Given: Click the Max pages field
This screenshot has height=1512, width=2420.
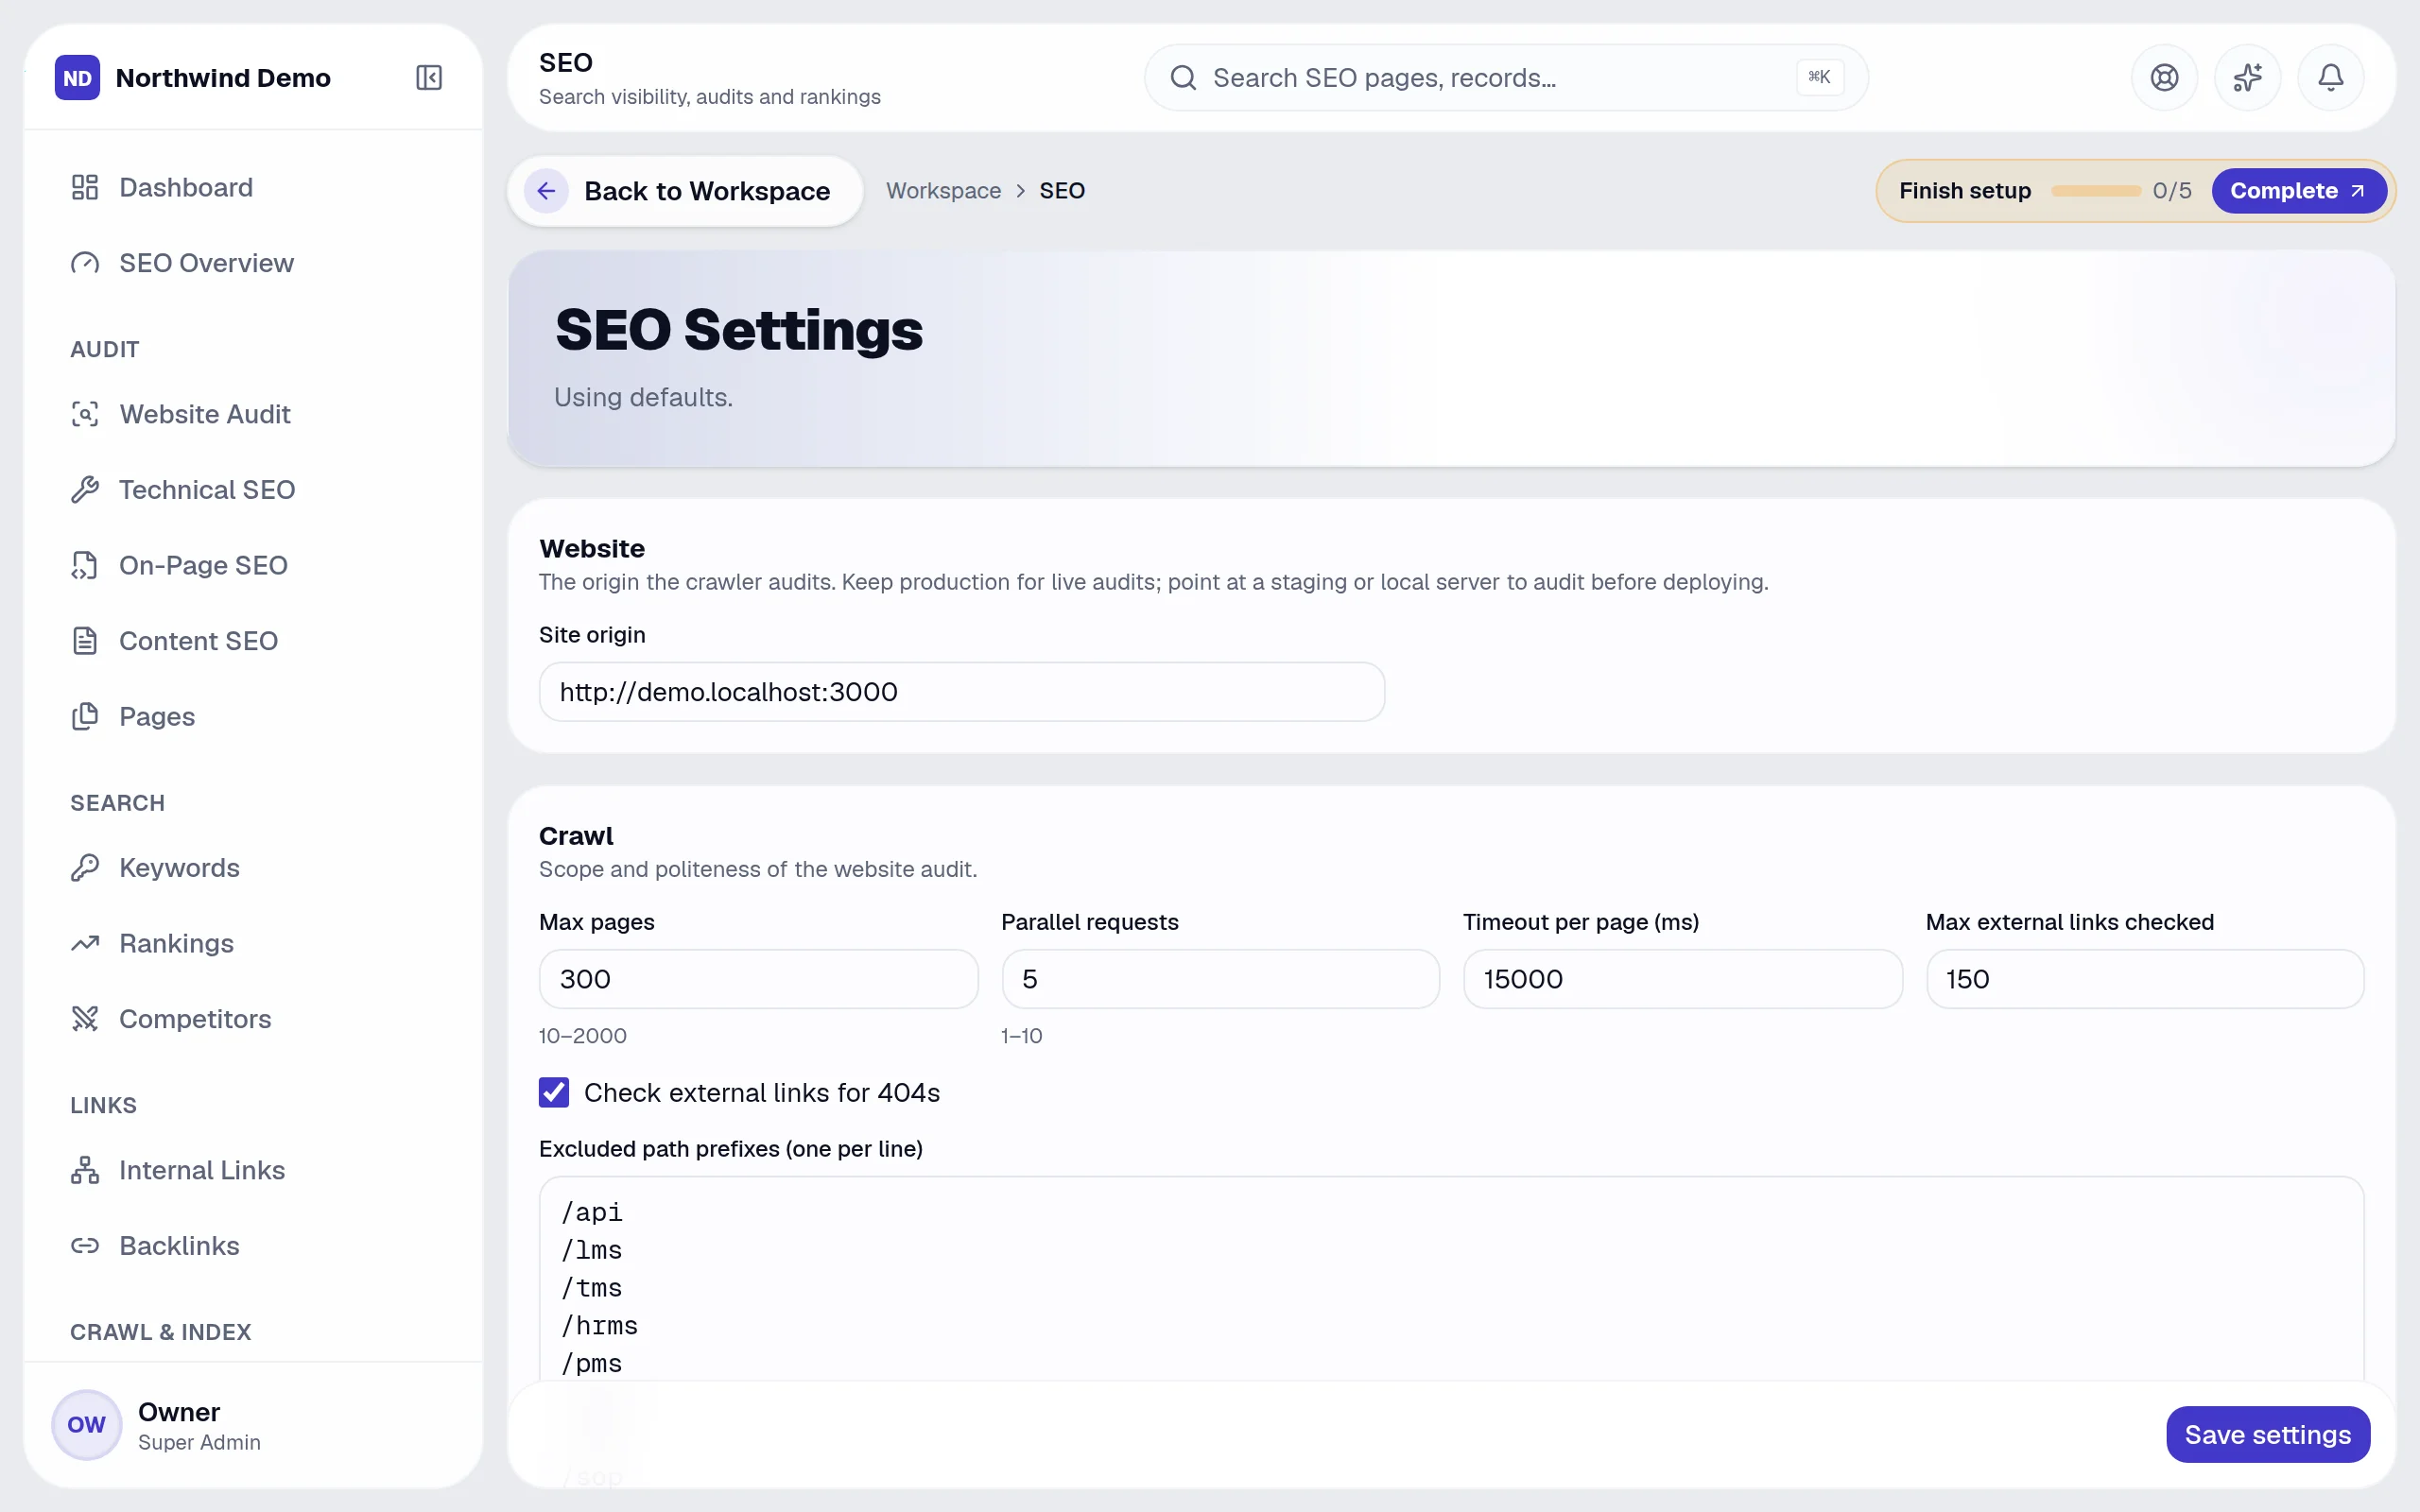Looking at the screenshot, I should pos(758,979).
